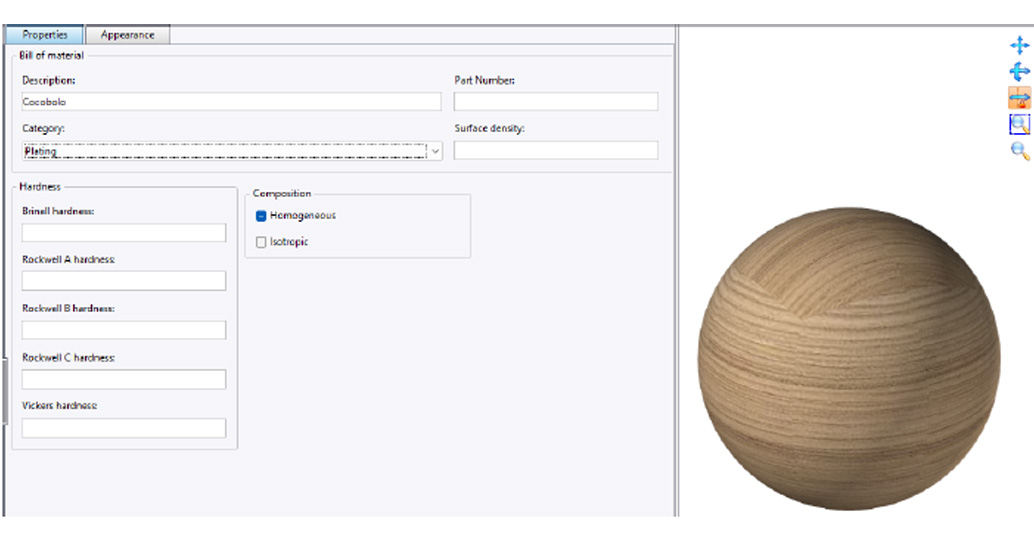Enable the Isotropic checkbox
1034x547 pixels.
(261, 242)
